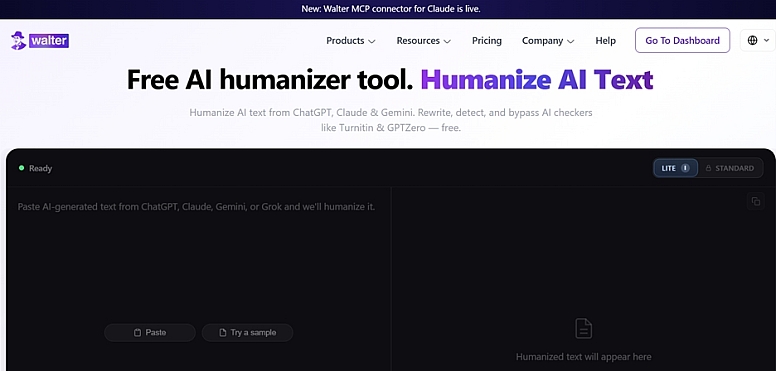776x371 pixels.
Task: Open the Help page
Action: coord(605,41)
